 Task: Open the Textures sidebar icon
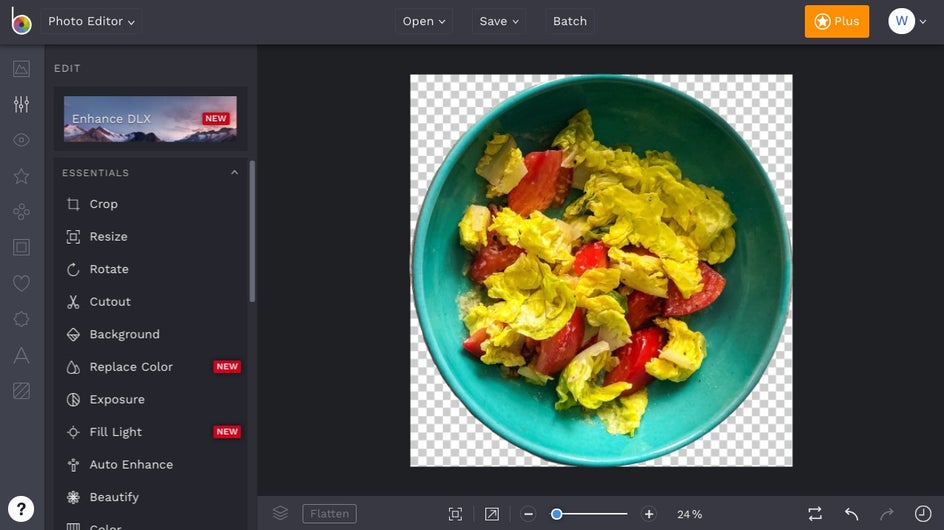click(21, 391)
